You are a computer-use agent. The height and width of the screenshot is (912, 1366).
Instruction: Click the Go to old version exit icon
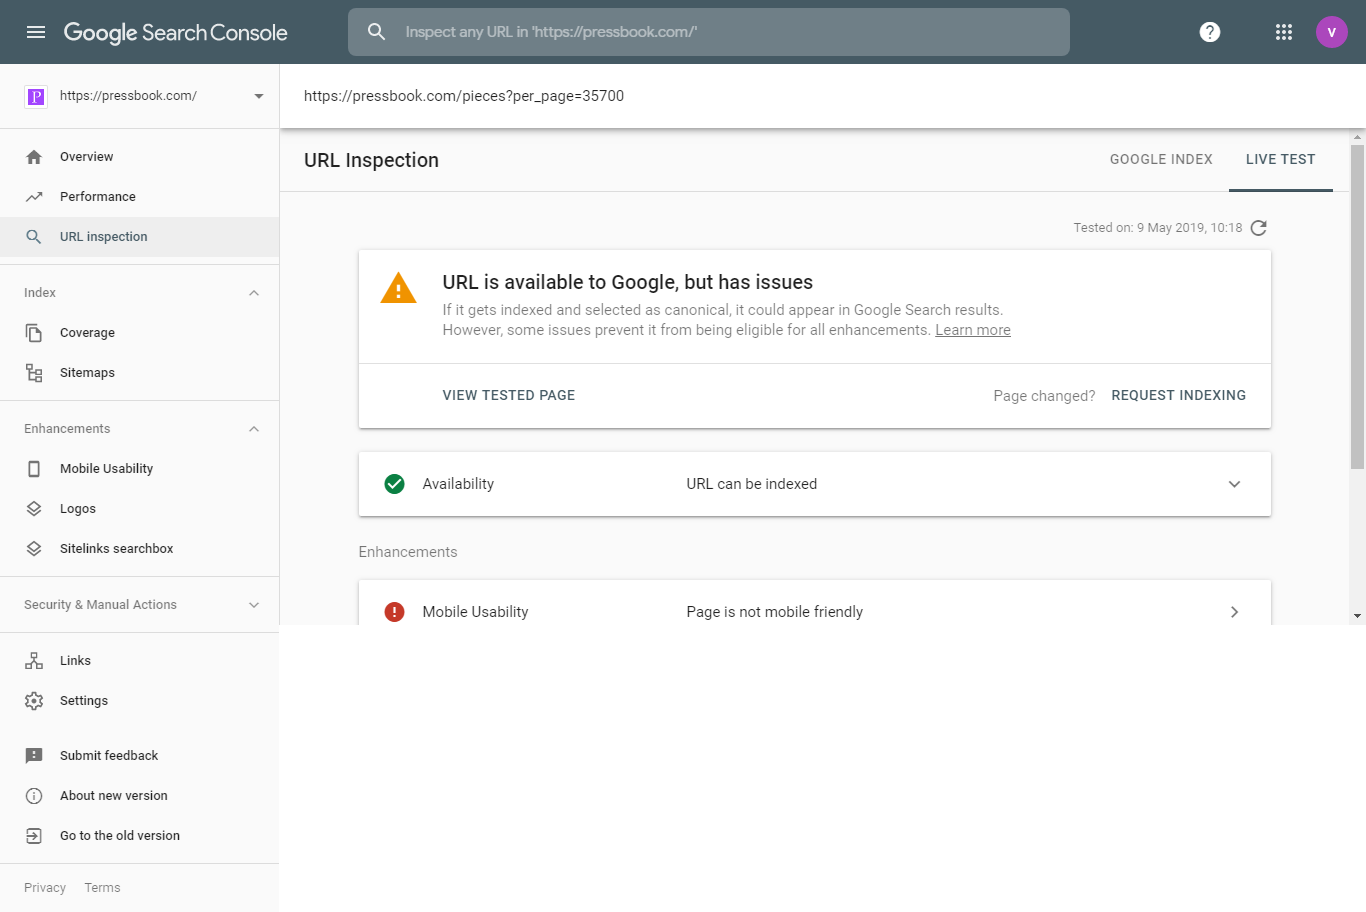click(x=34, y=836)
